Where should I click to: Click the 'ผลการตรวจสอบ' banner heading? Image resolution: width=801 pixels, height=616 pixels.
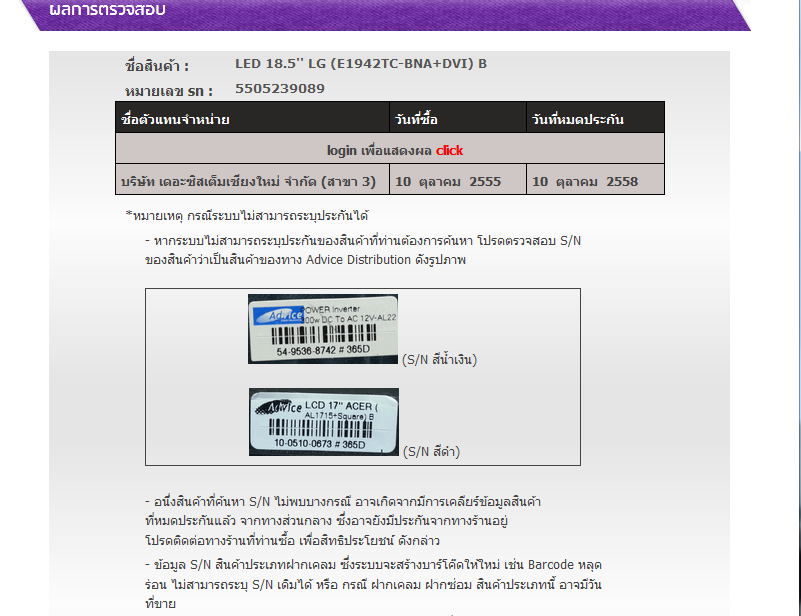tap(107, 10)
